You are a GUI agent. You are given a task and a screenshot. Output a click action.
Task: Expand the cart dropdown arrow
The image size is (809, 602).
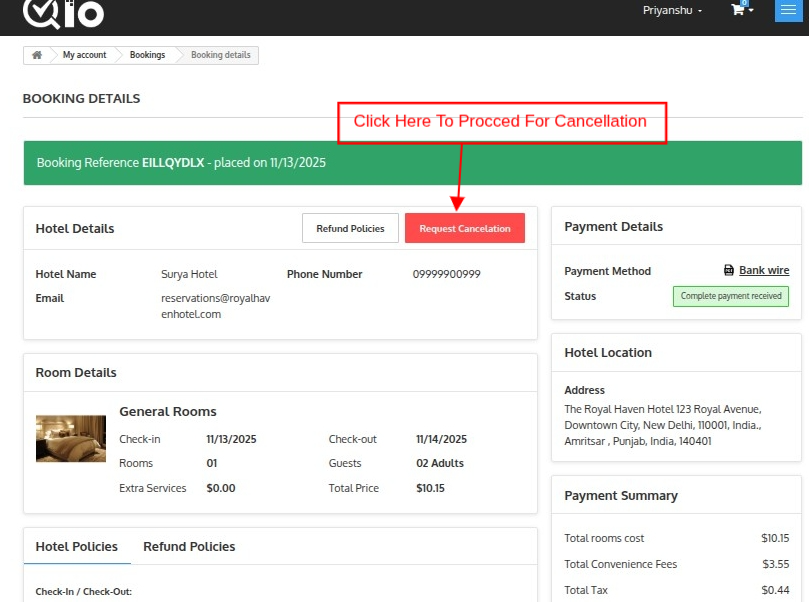click(751, 10)
